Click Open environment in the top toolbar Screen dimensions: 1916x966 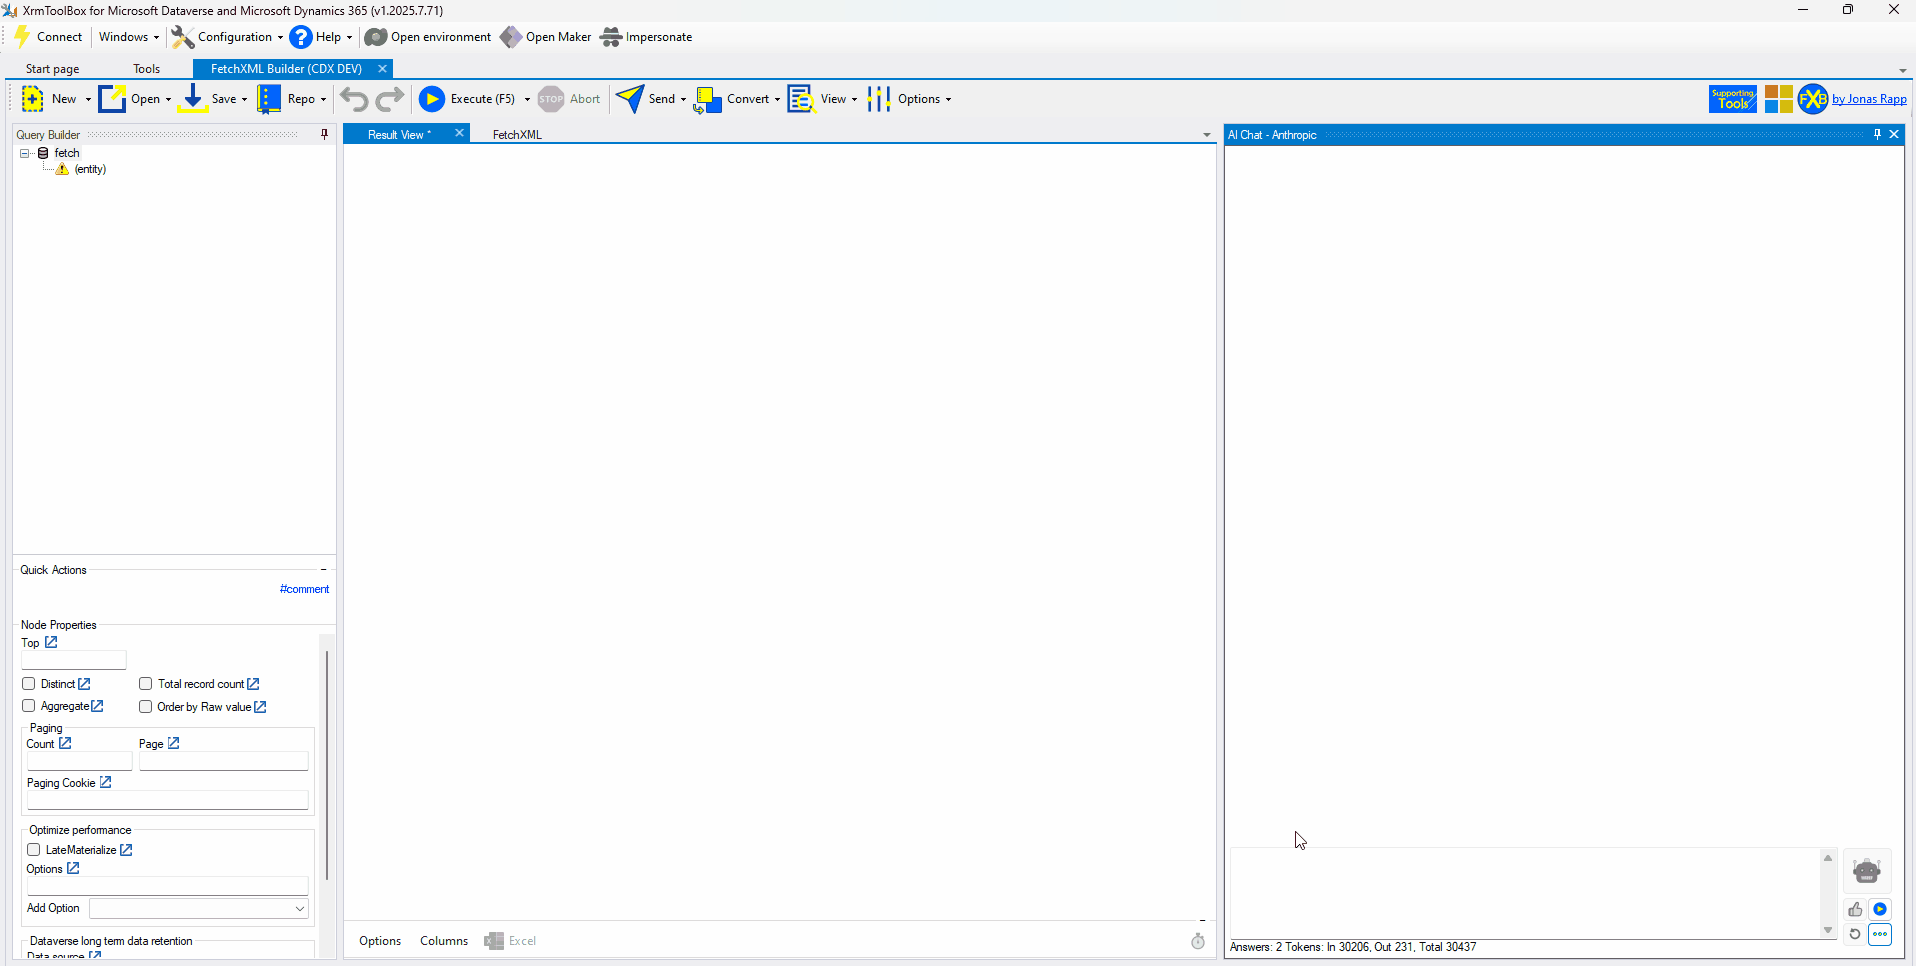[x=428, y=37]
